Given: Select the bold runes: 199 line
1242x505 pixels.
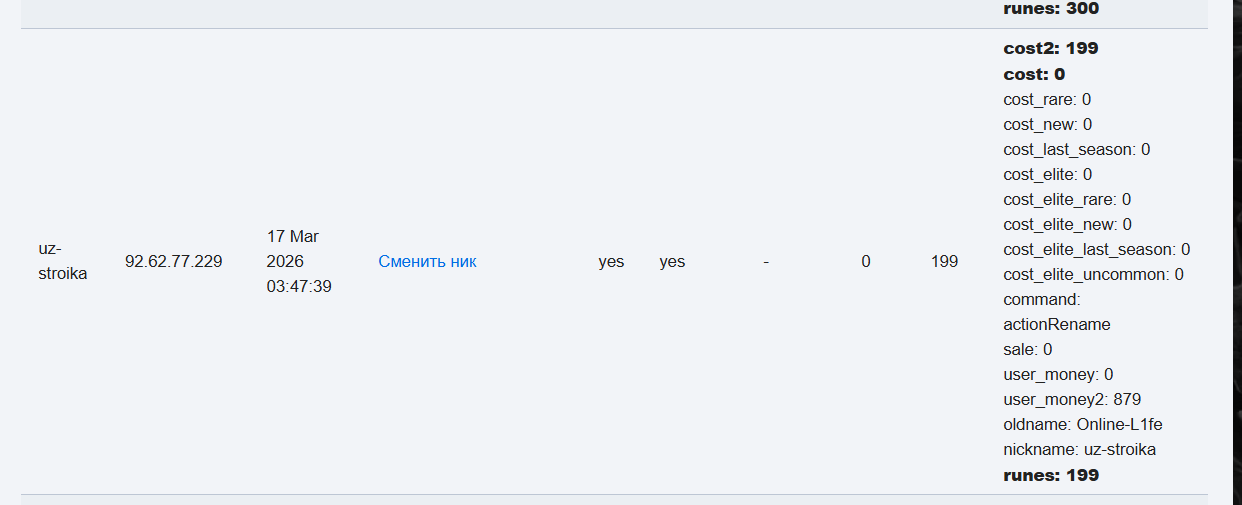Looking at the screenshot, I should (x=1051, y=475).
